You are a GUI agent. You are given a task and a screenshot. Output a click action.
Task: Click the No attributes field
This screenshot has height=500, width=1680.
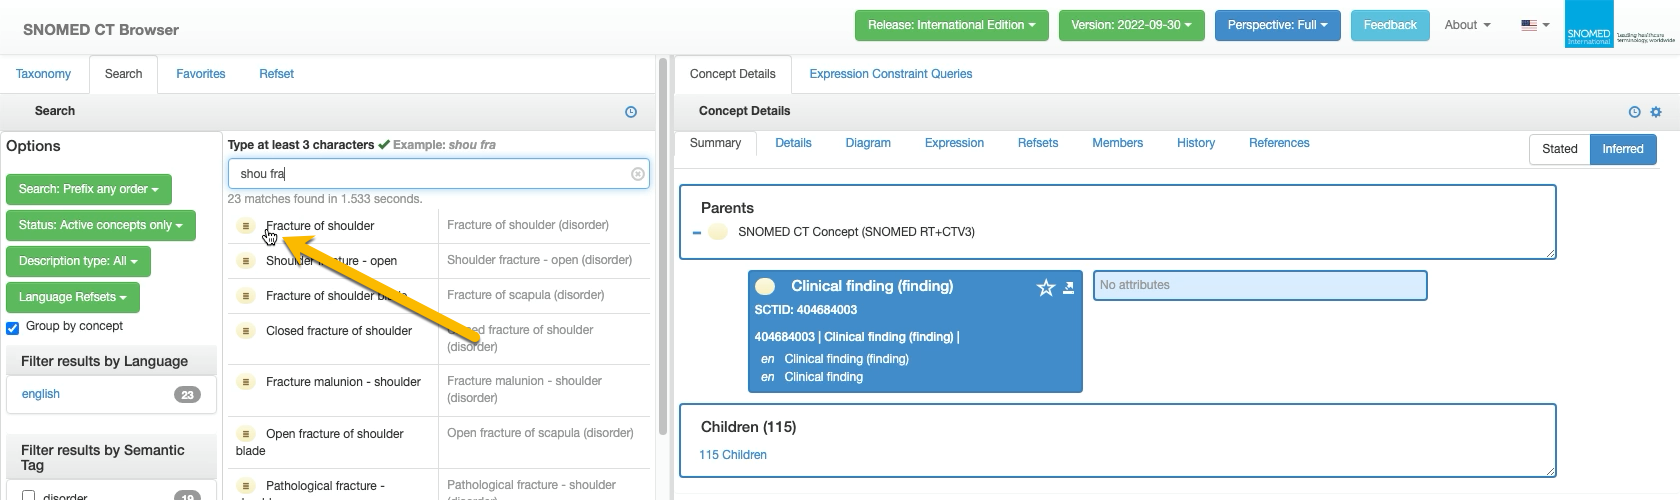pos(1260,285)
